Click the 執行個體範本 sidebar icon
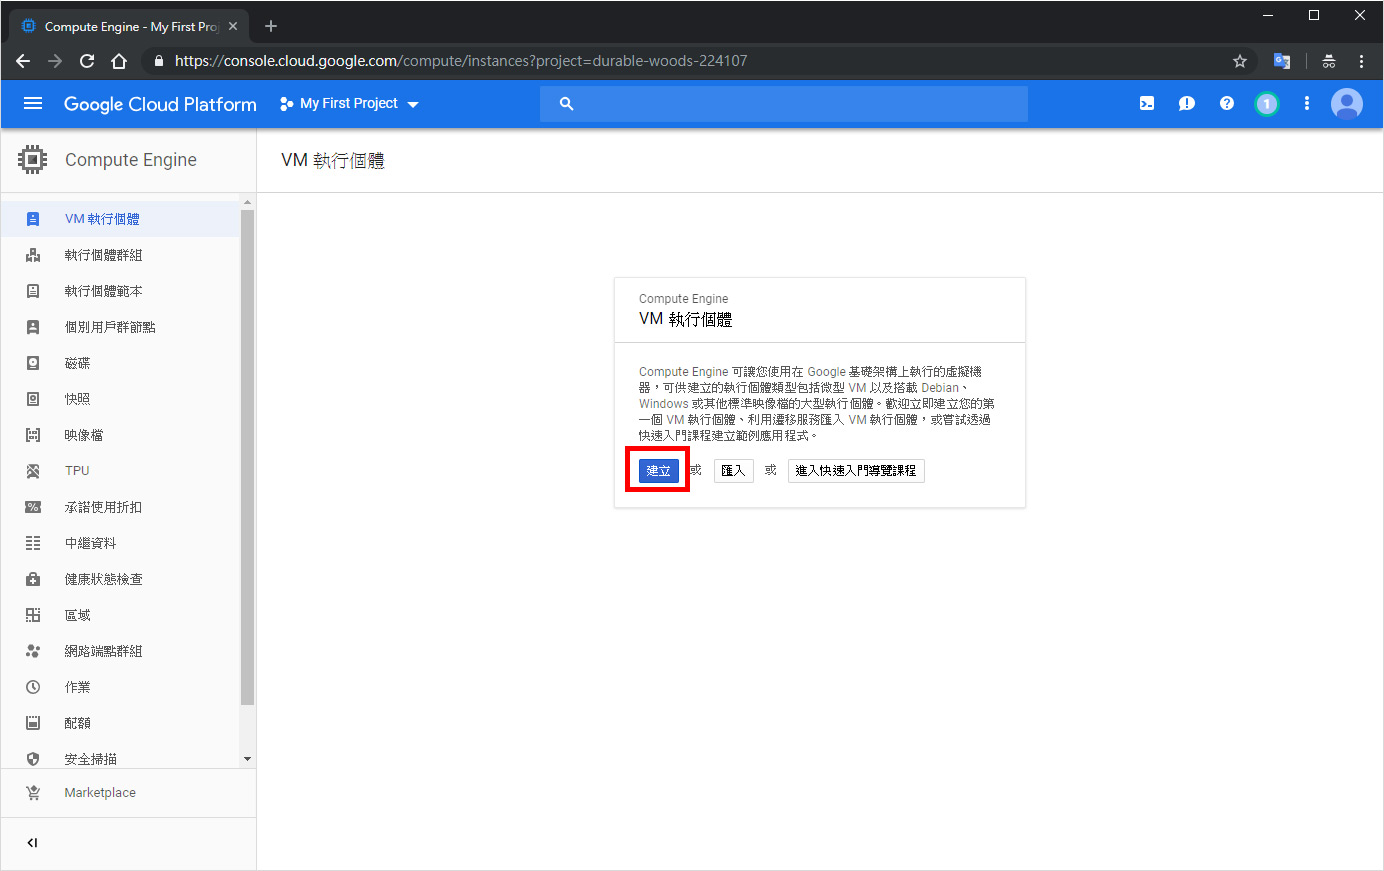1384x871 pixels. pyautogui.click(x=33, y=291)
